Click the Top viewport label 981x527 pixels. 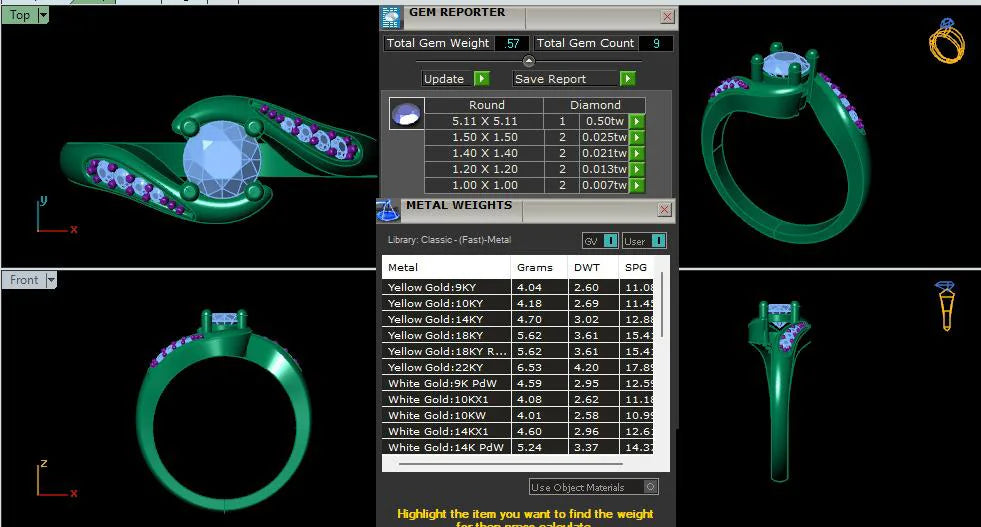coord(20,15)
